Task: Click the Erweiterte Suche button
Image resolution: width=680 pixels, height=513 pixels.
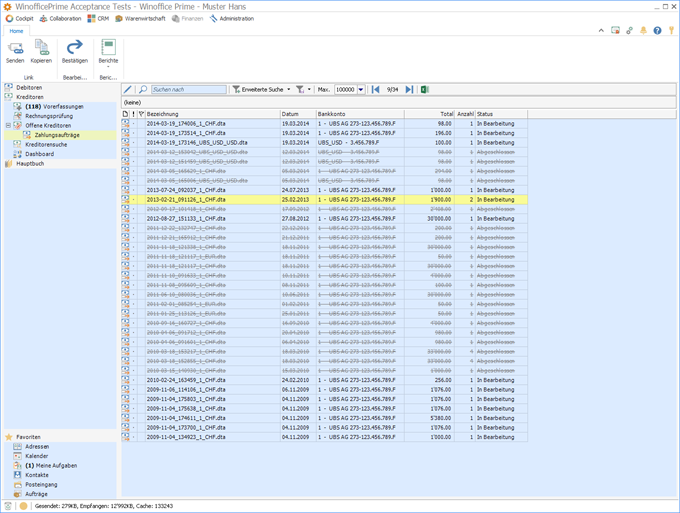Action: click(x=258, y=89)
